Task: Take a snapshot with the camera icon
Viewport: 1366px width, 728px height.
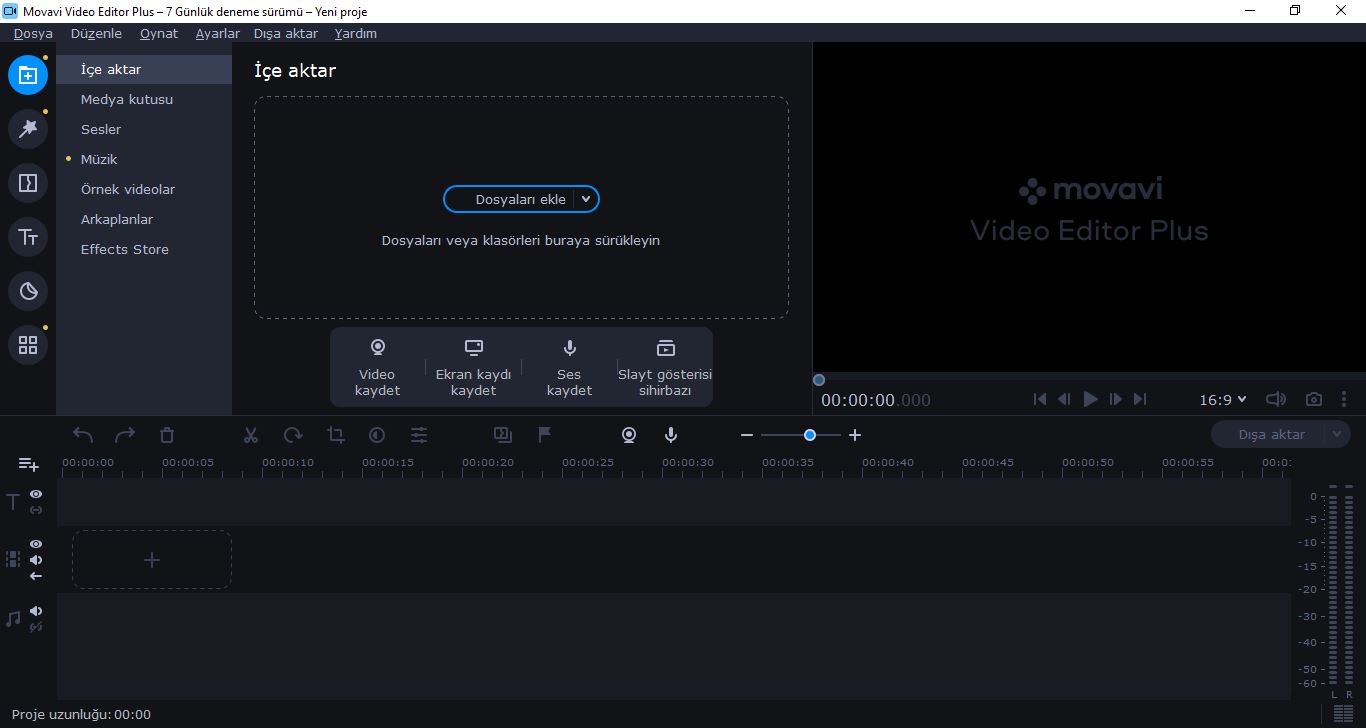Action: pos(1314,399)
